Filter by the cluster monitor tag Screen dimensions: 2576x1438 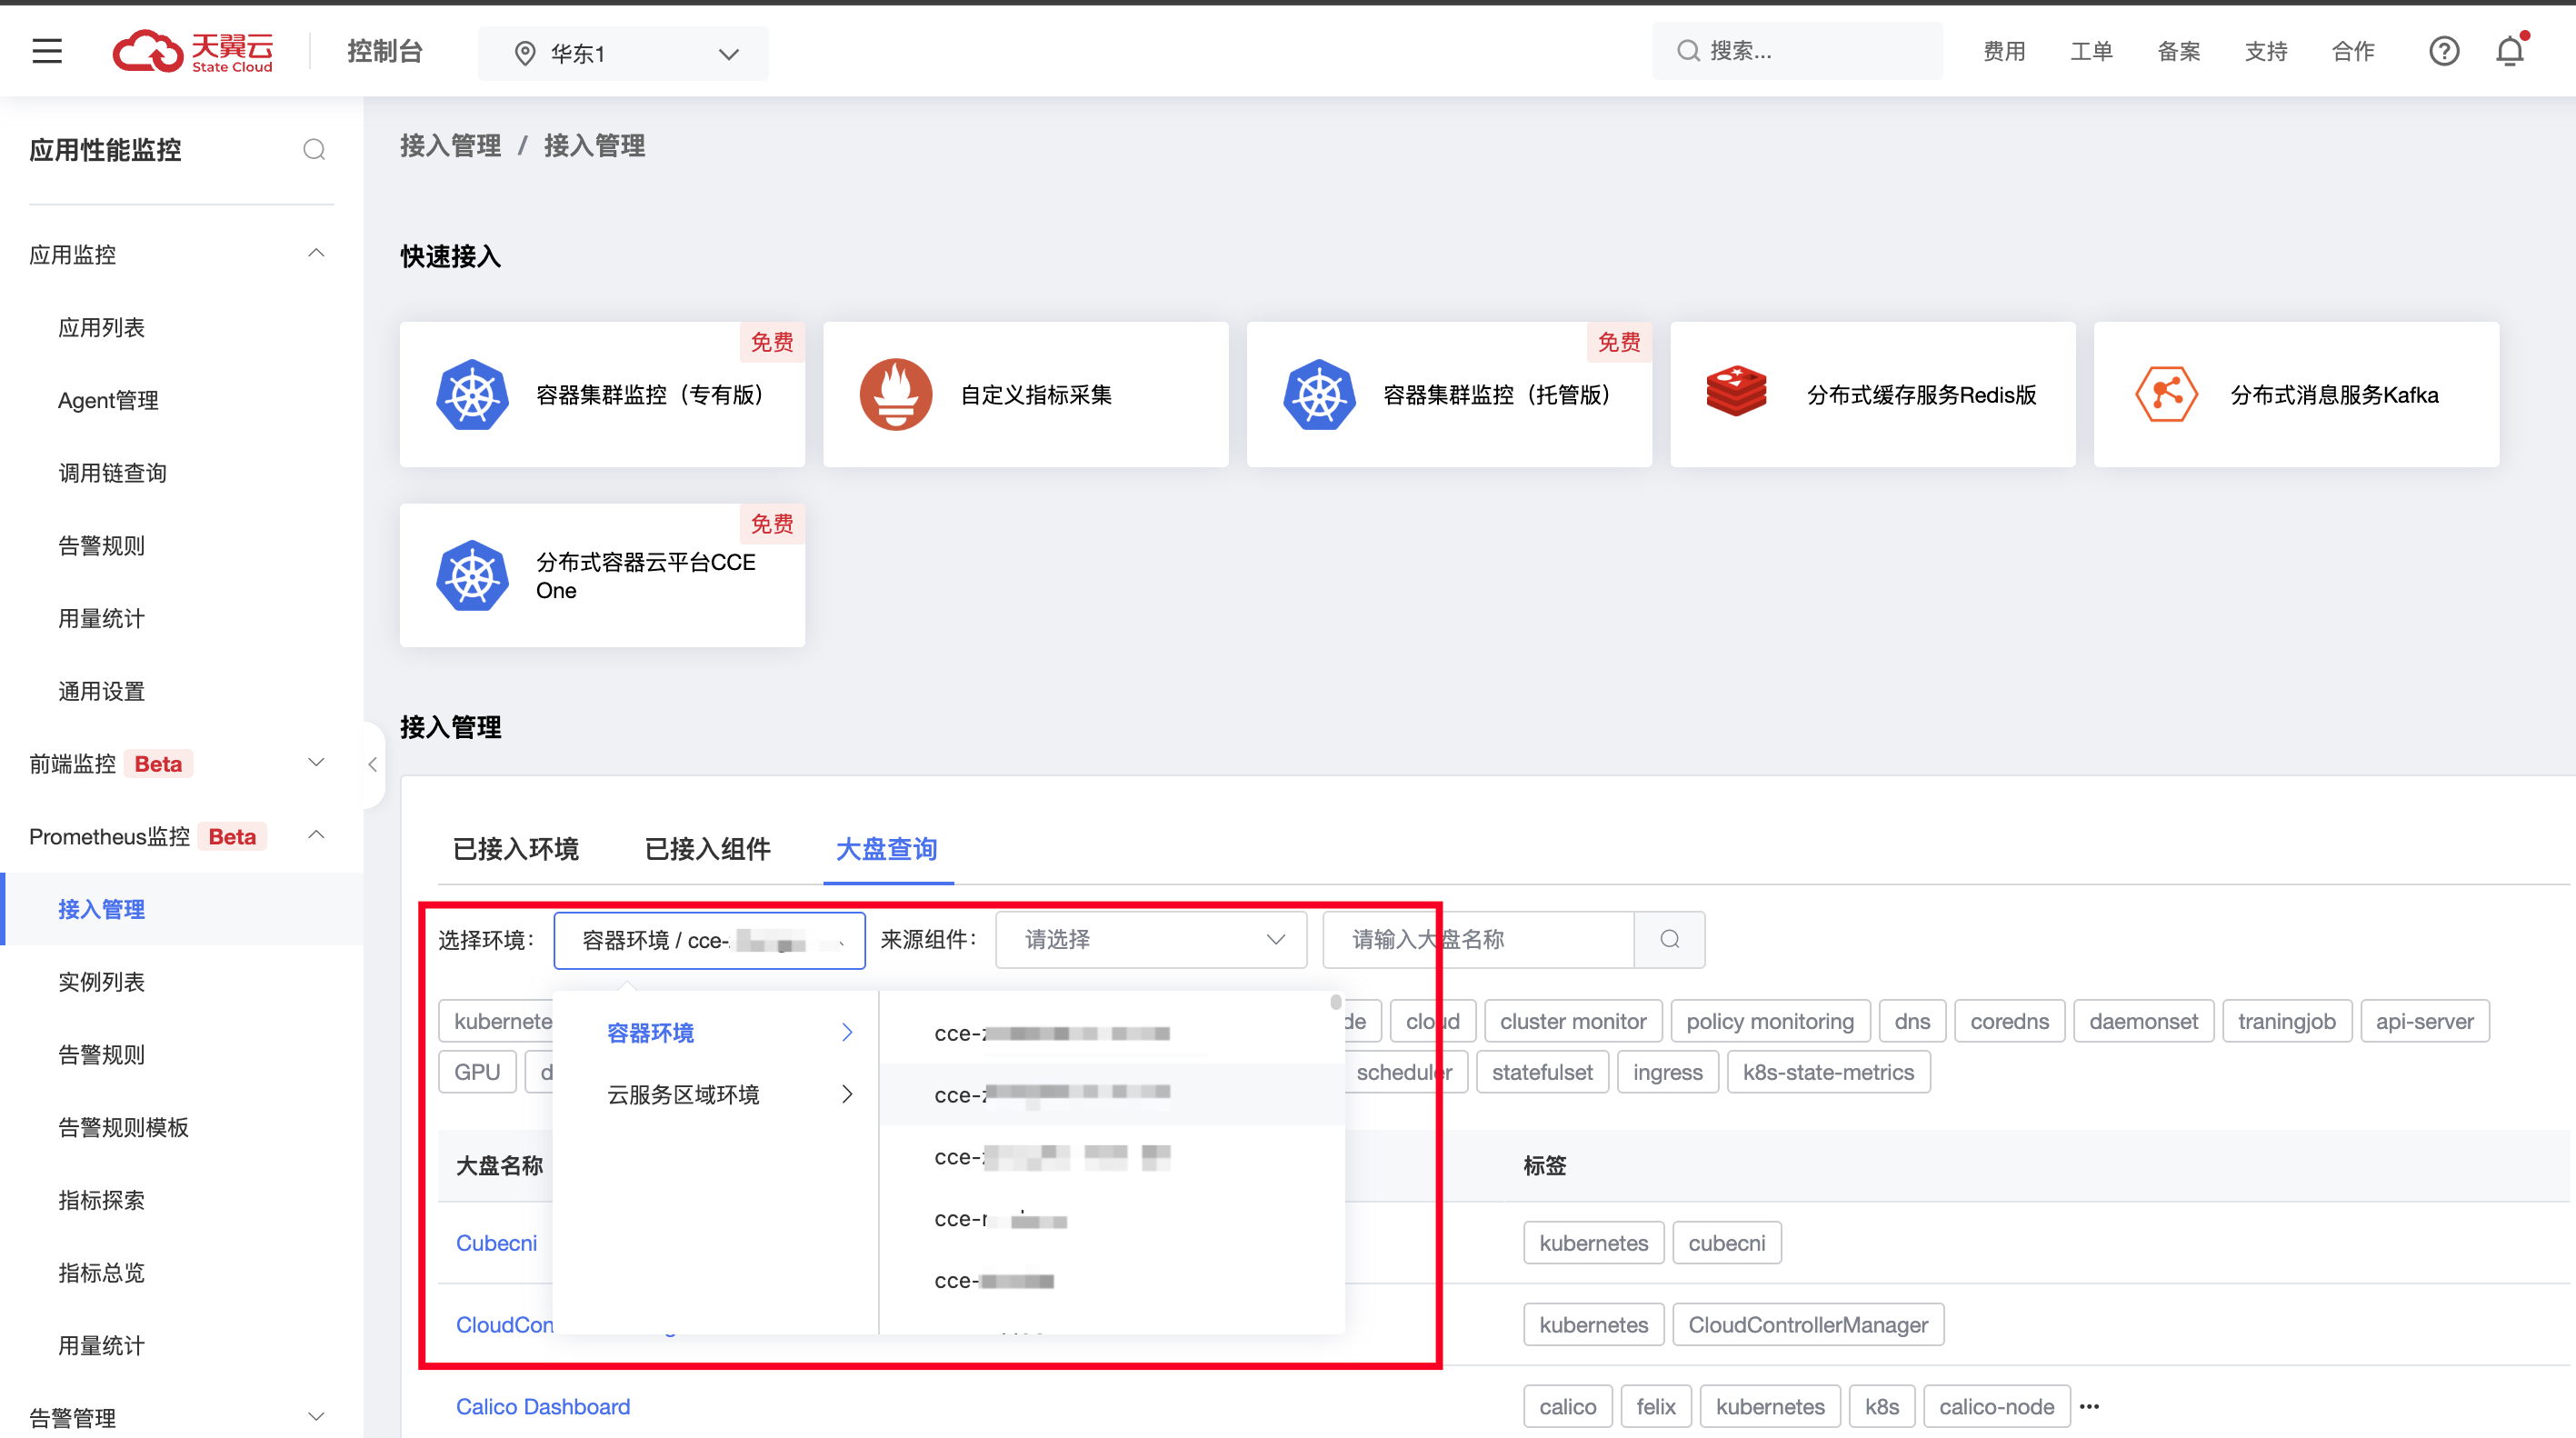pos(1573,1021)
